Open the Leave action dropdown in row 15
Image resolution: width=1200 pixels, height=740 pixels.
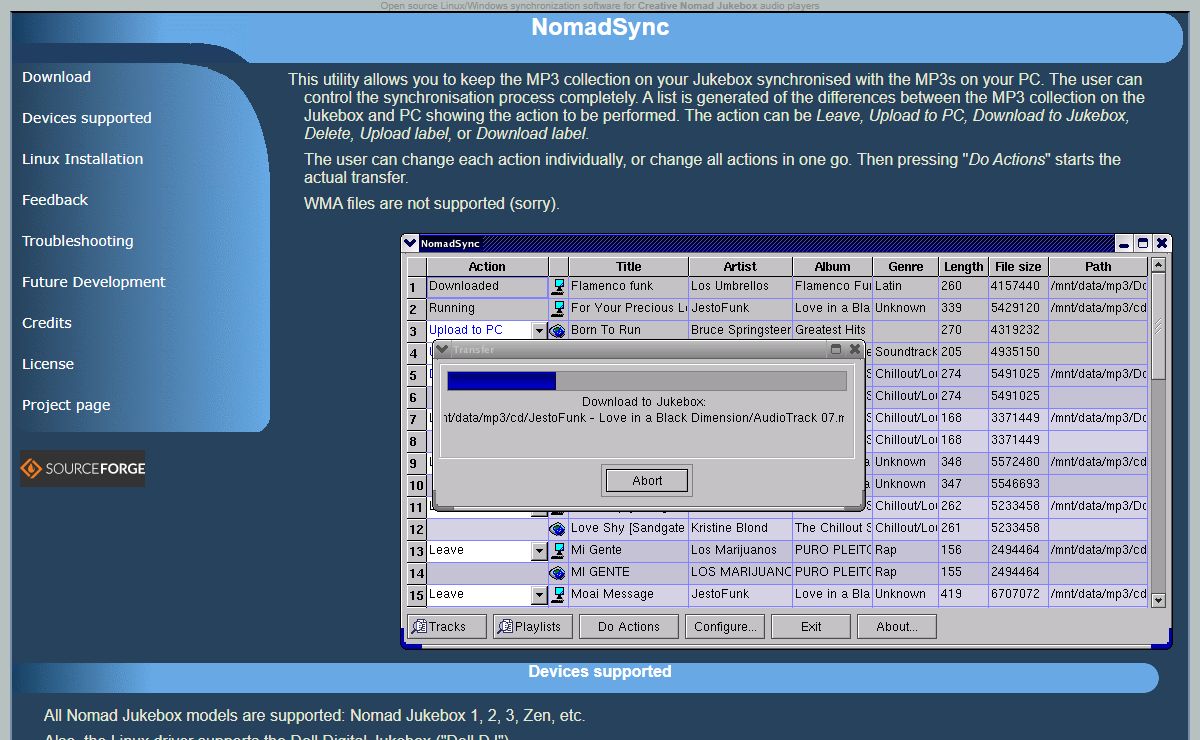point(539,594)
